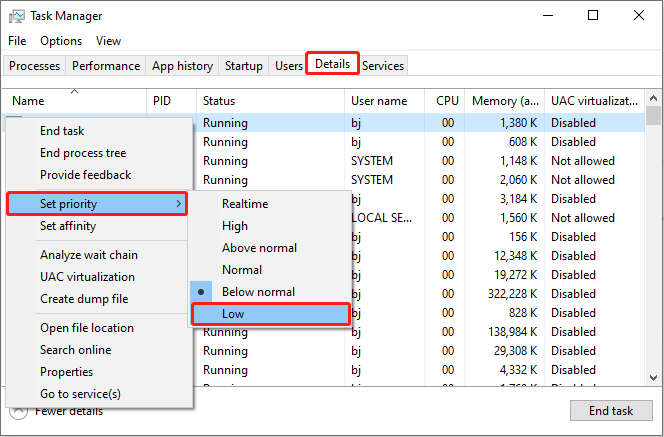The image size is (664, 437).
Task: Click the 29,308 K memory value
Action: (x=516, y=351)
